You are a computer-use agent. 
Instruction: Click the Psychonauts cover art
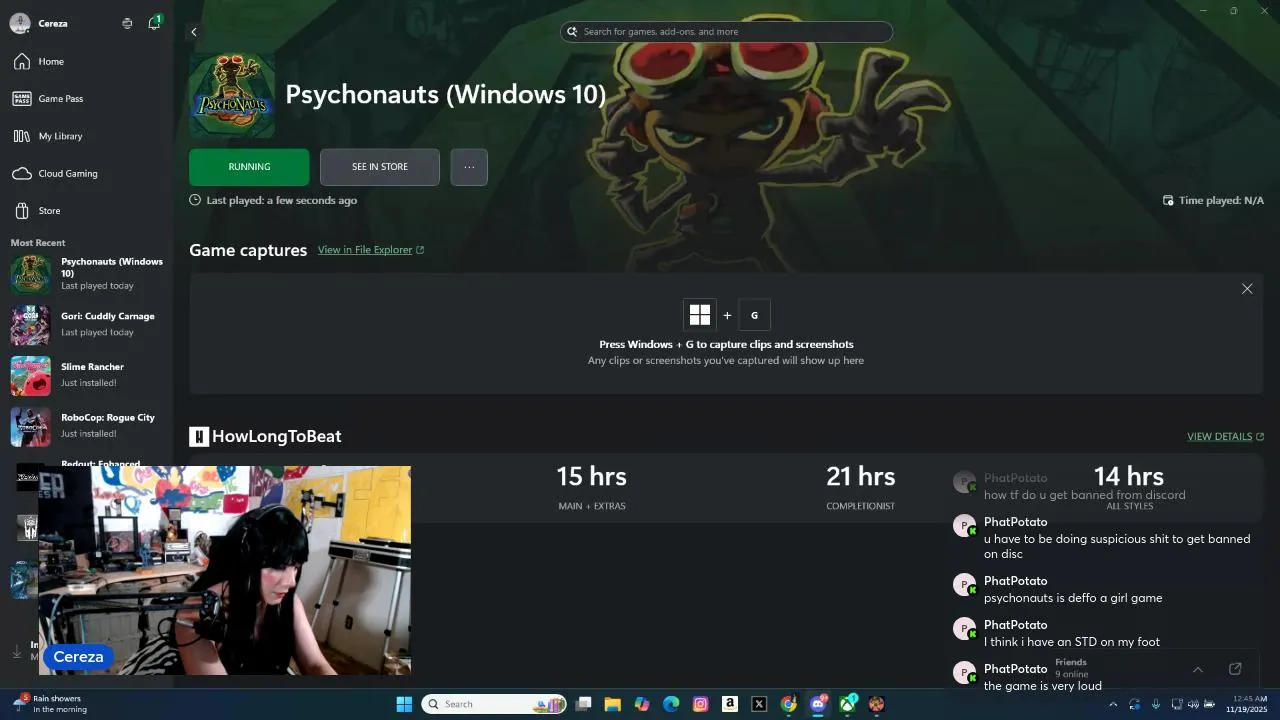[232, 95]
